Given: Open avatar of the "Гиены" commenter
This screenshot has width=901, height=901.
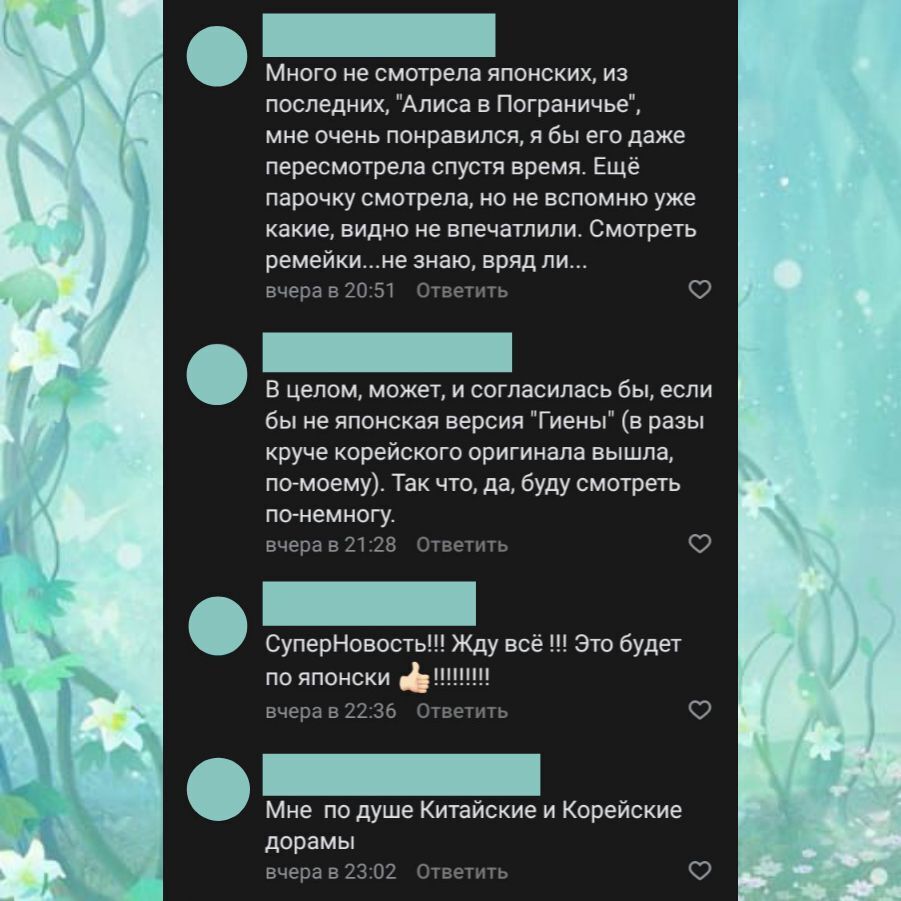Looking at the screenshot, I should (x=217, y=375).
